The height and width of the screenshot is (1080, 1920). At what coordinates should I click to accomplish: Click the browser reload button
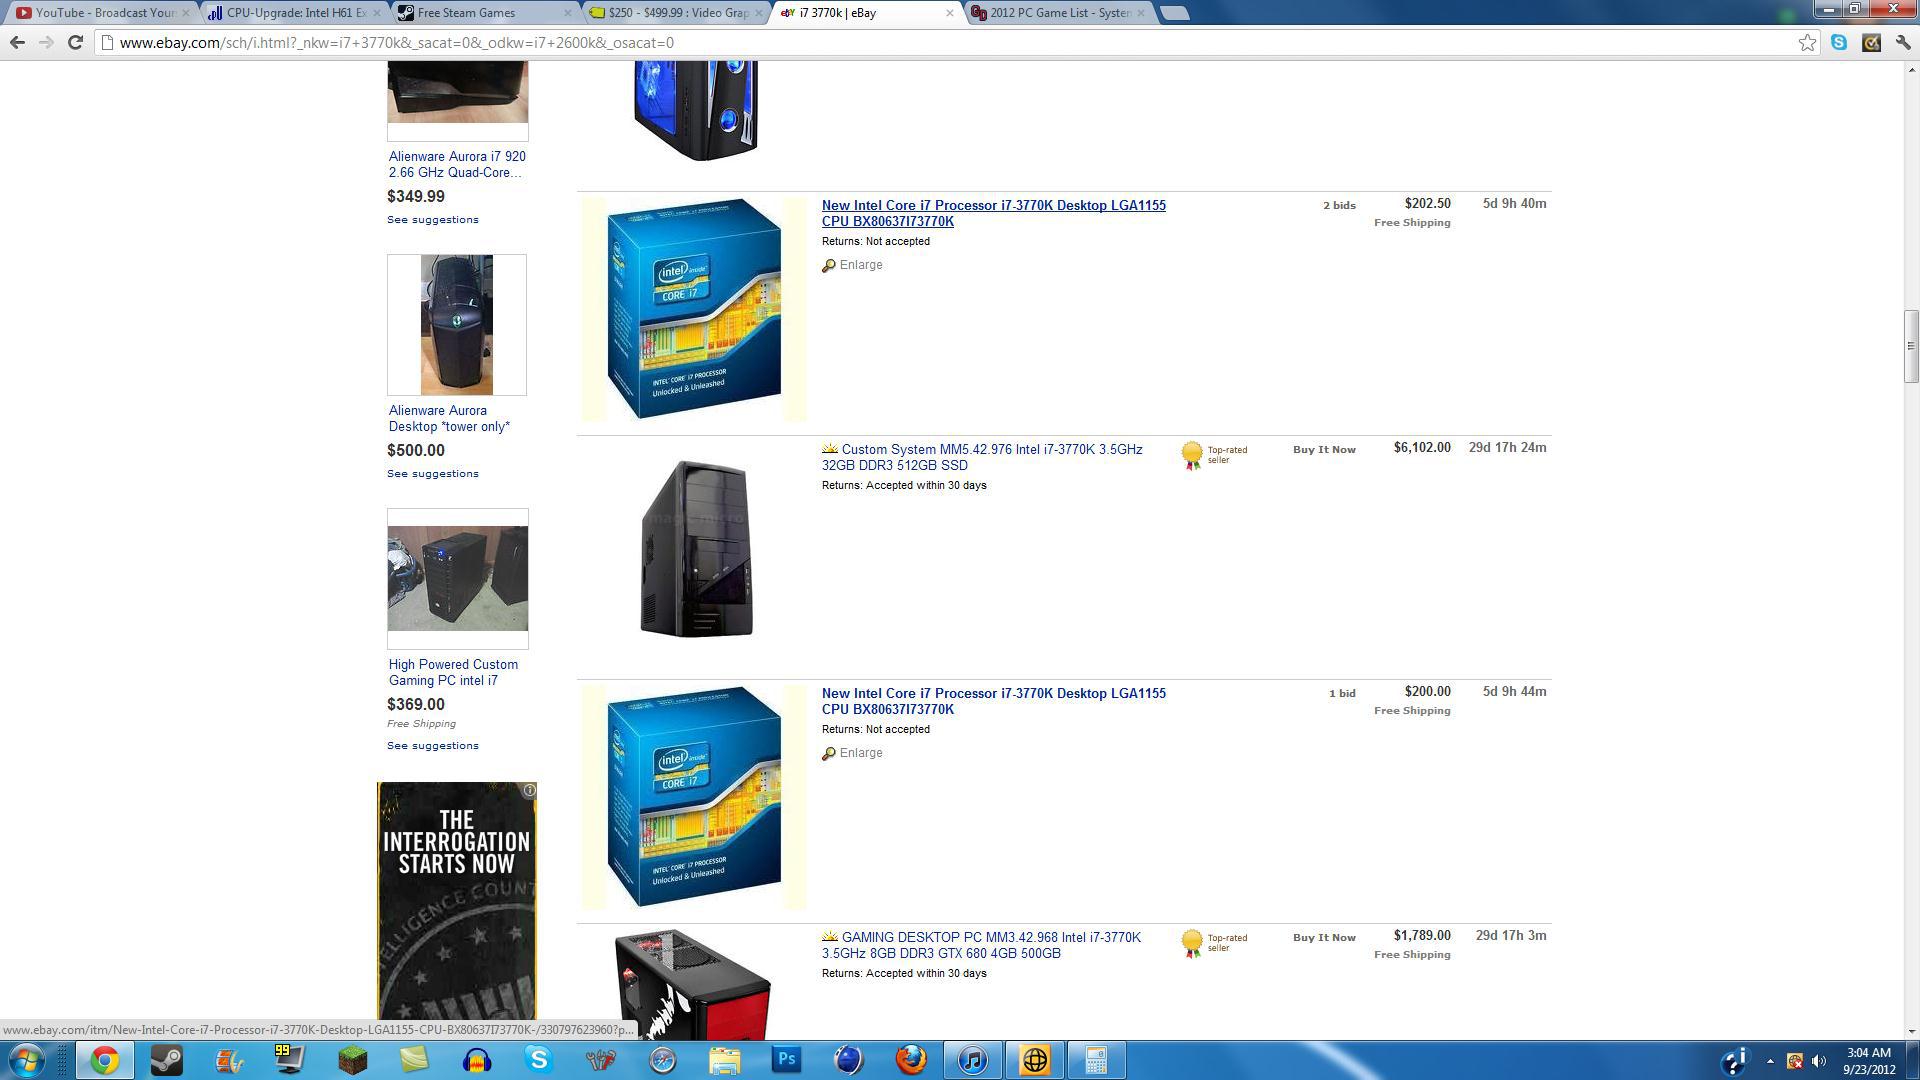pos(75,42)
